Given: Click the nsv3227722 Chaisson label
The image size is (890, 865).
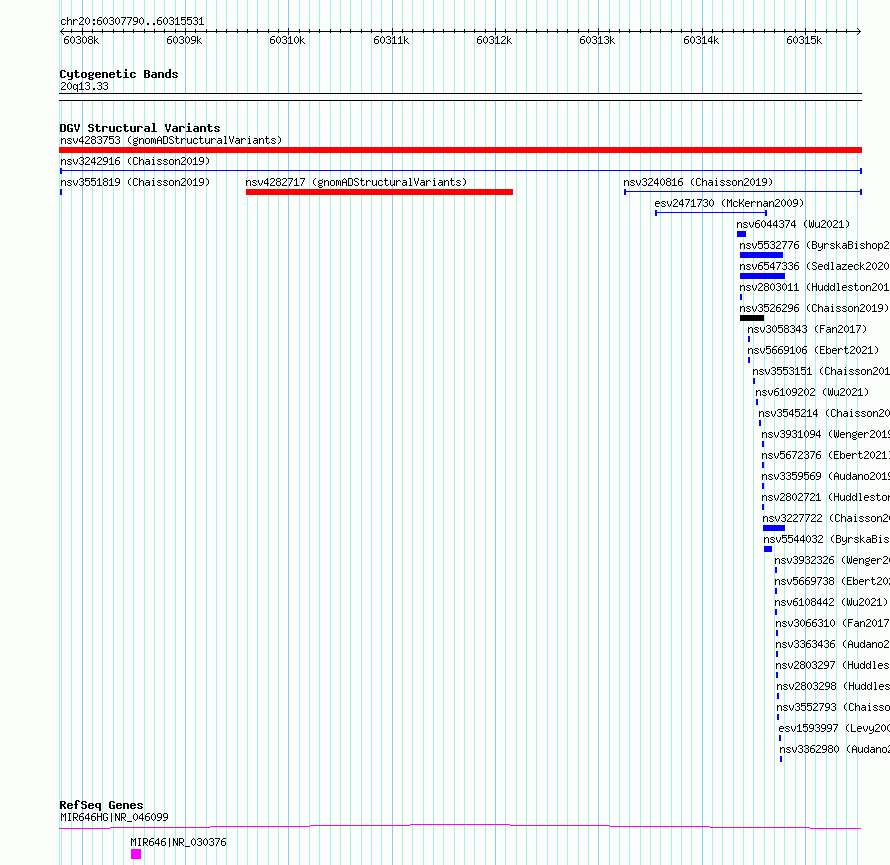Looking at the screenshot, I should tap(826, 518).
